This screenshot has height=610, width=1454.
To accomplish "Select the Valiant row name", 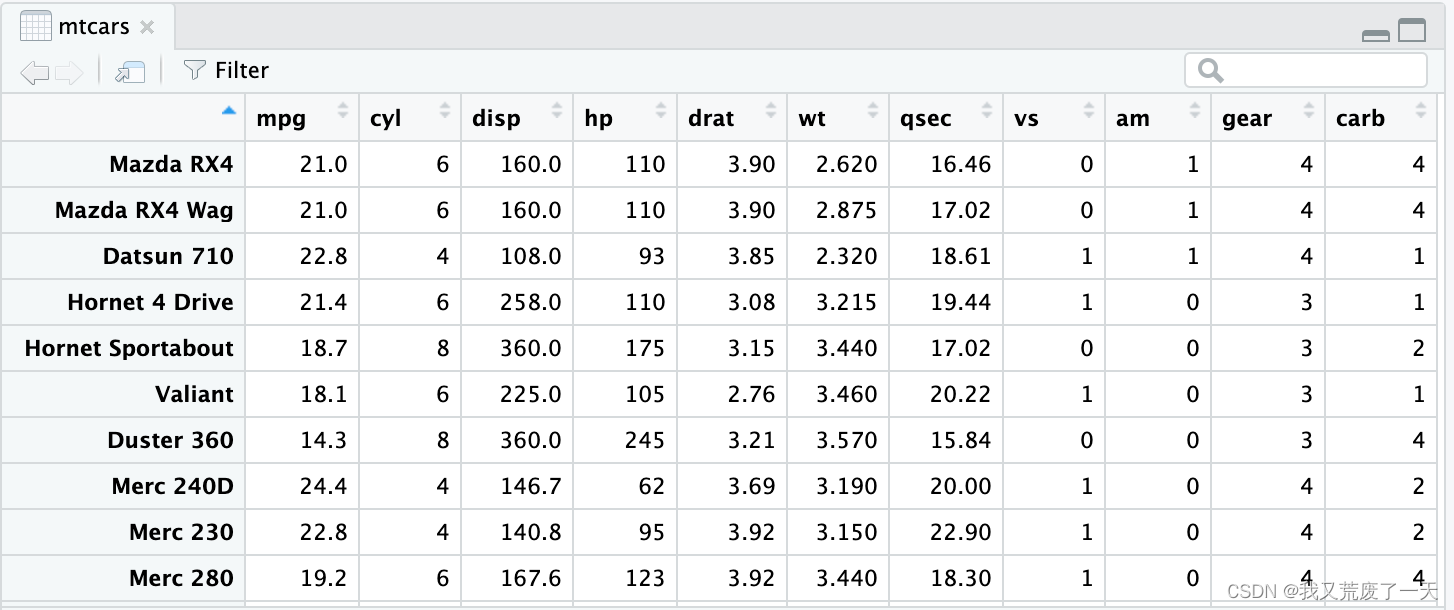I will (x=194, y=394).
